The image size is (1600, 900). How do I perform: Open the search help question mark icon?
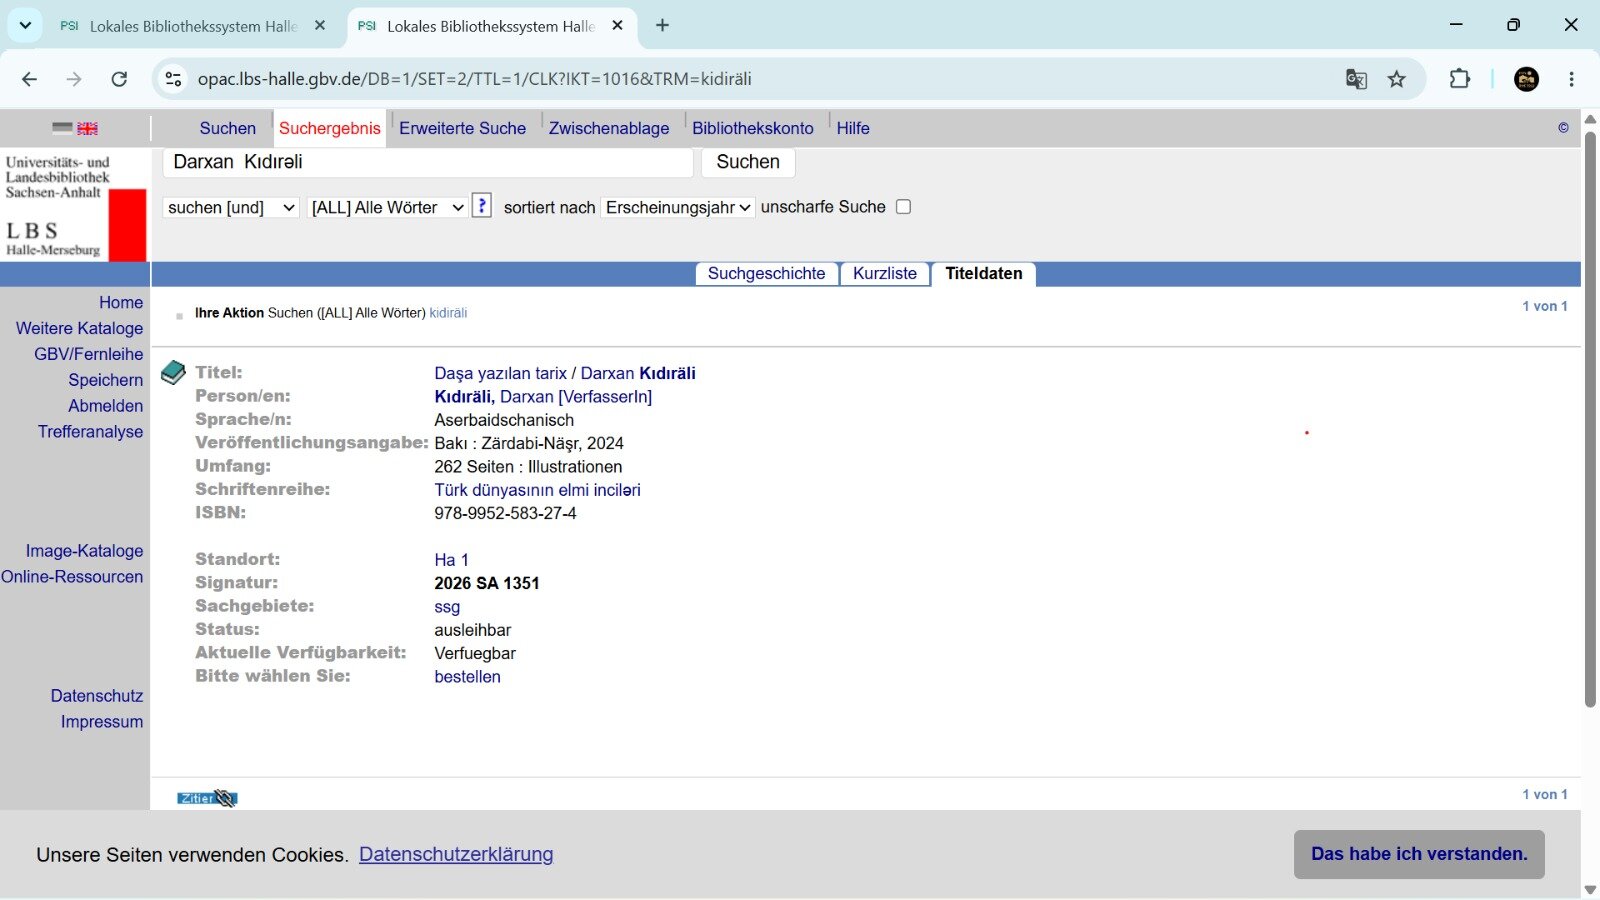click(x=482, y=206)
